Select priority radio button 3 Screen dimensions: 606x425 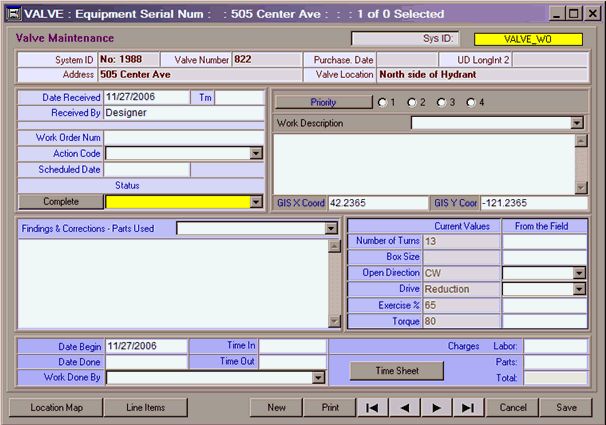(x=441, y=102)
